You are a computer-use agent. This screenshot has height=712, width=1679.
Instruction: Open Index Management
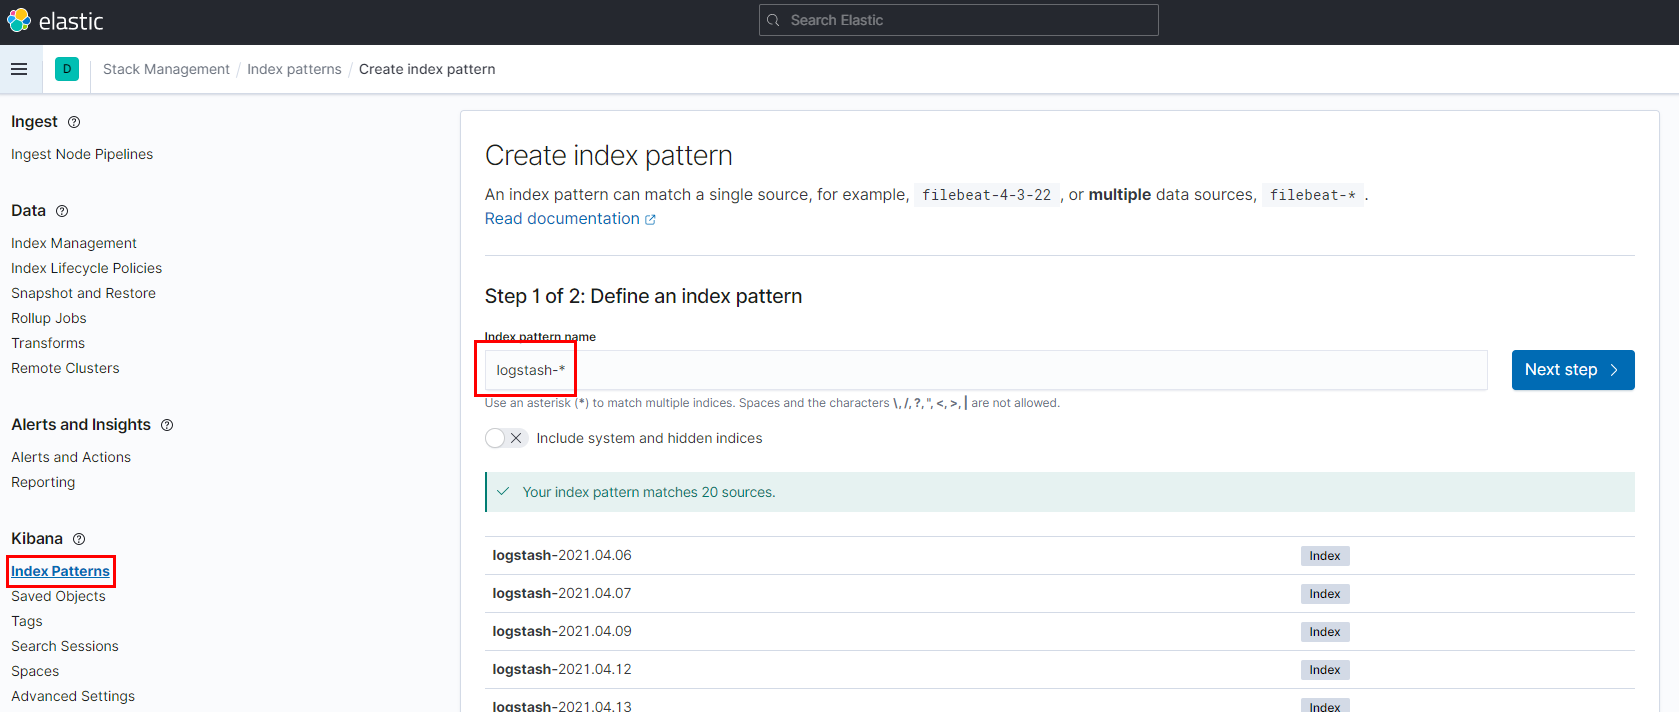click(74, 243)
